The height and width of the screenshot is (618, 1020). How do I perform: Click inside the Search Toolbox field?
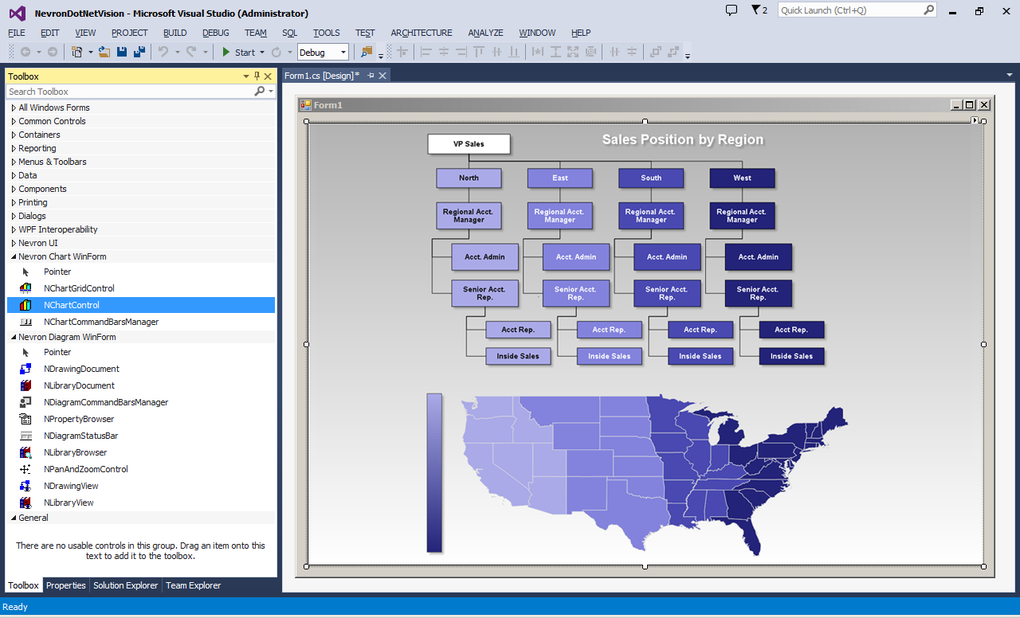[x=120, y=91]
